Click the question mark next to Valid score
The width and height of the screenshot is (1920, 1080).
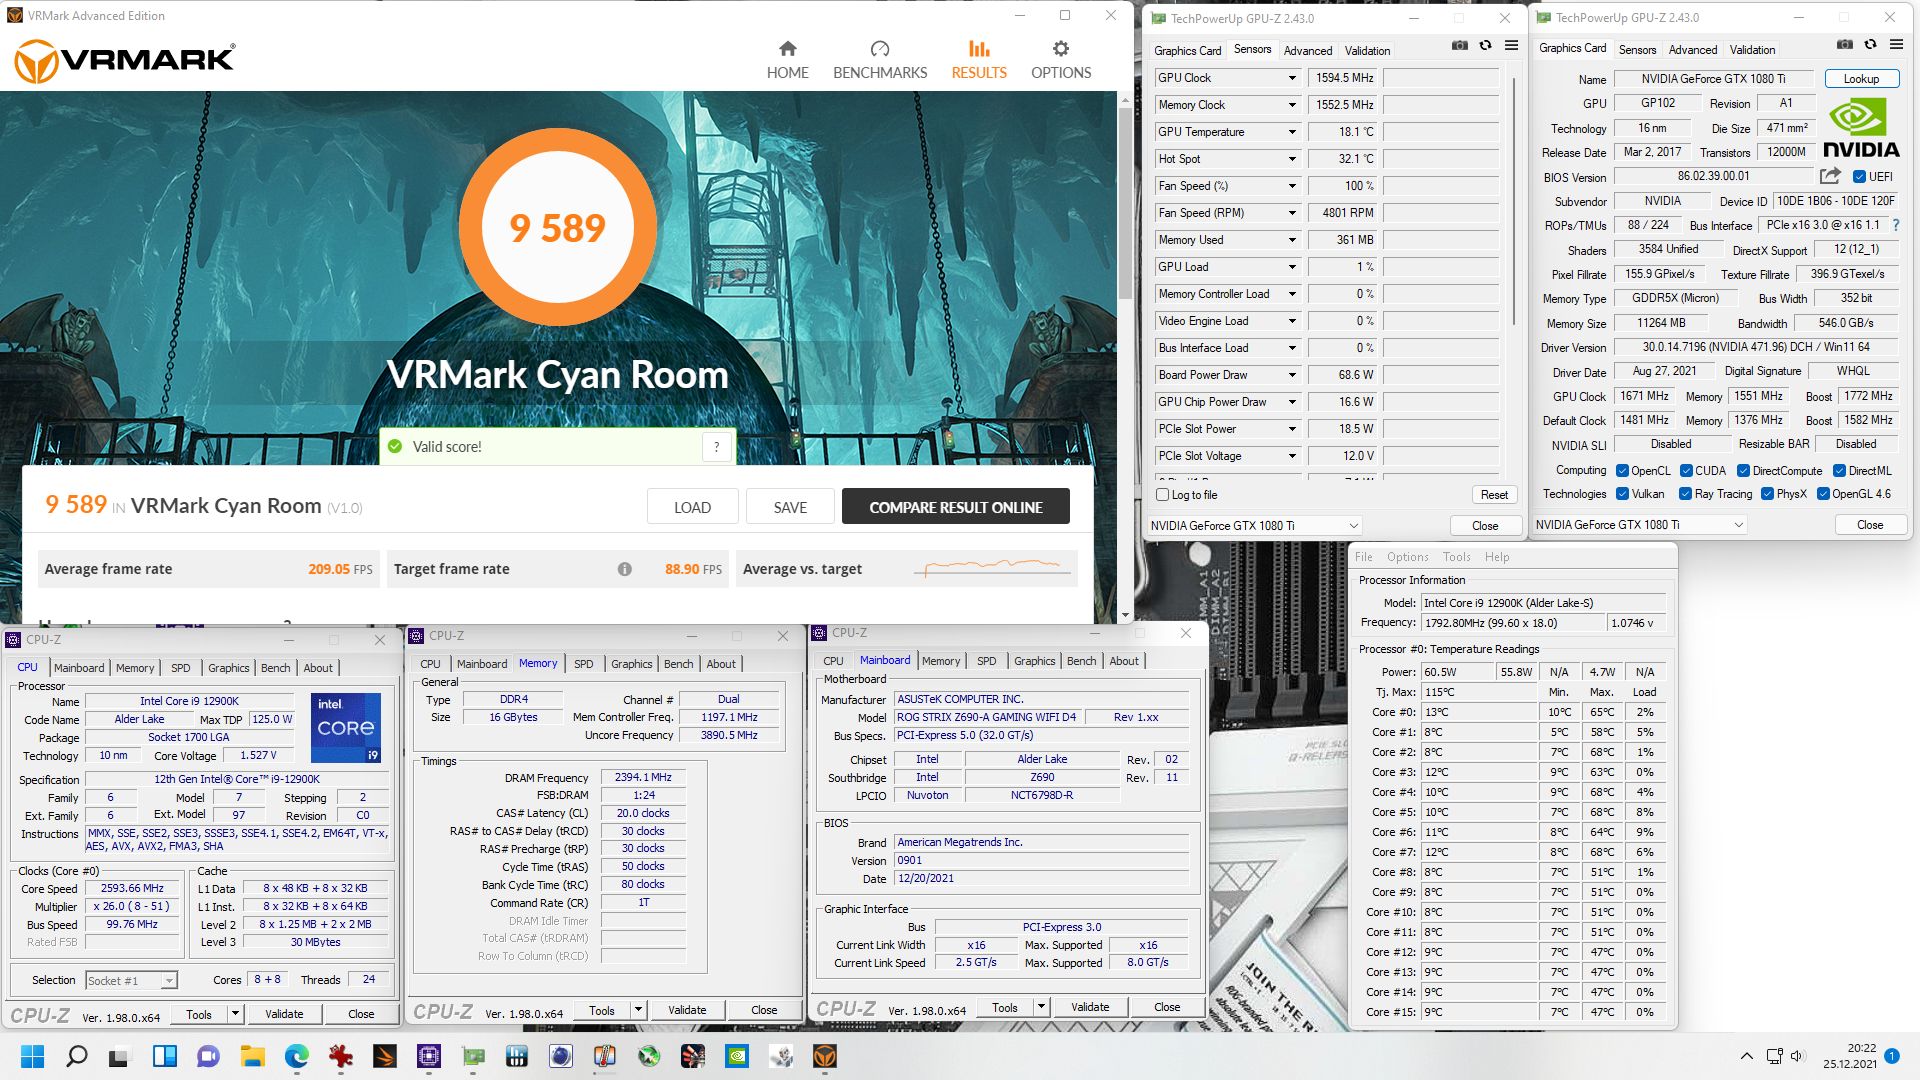716,447
